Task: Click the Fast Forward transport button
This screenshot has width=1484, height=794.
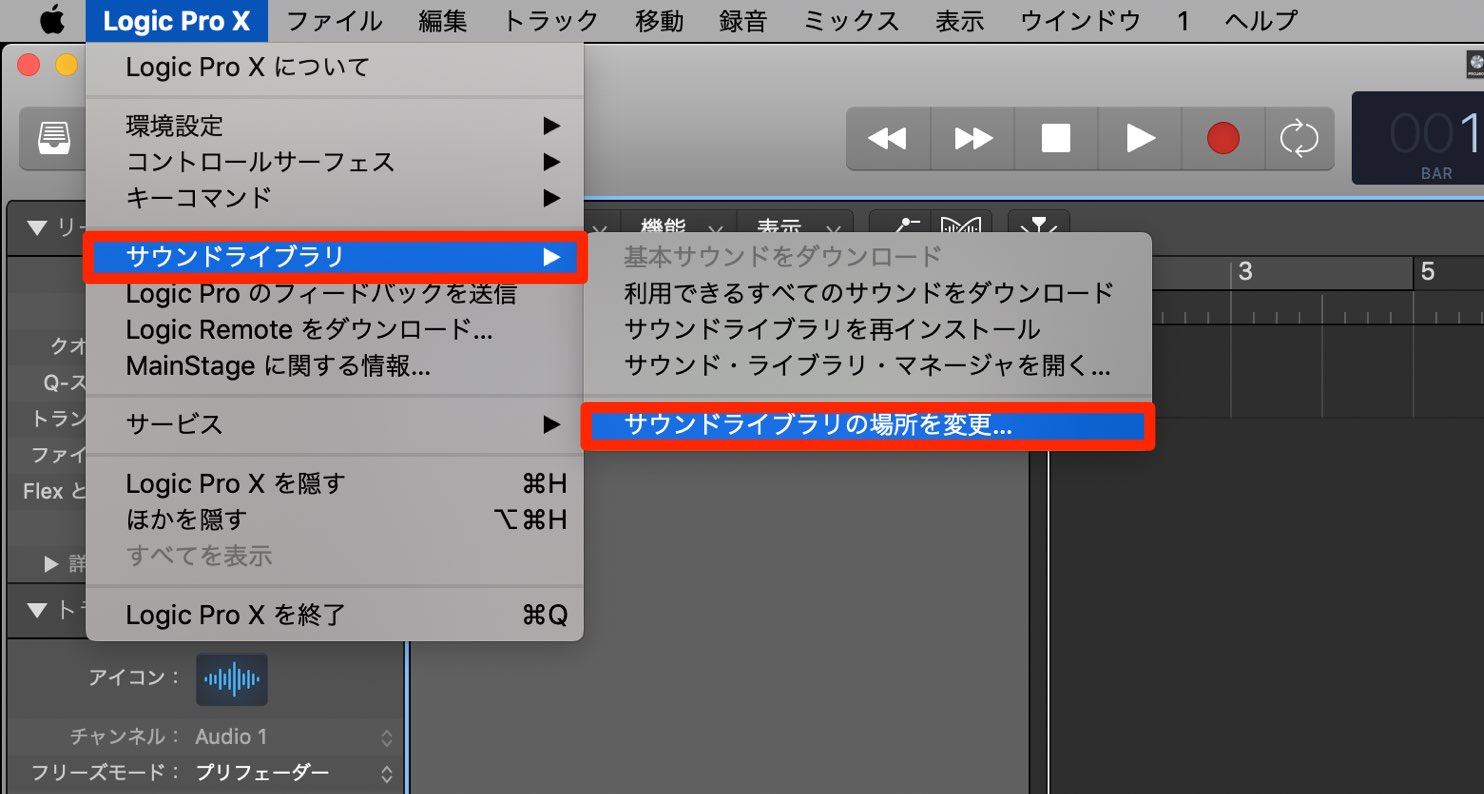Action: point(973,138)
